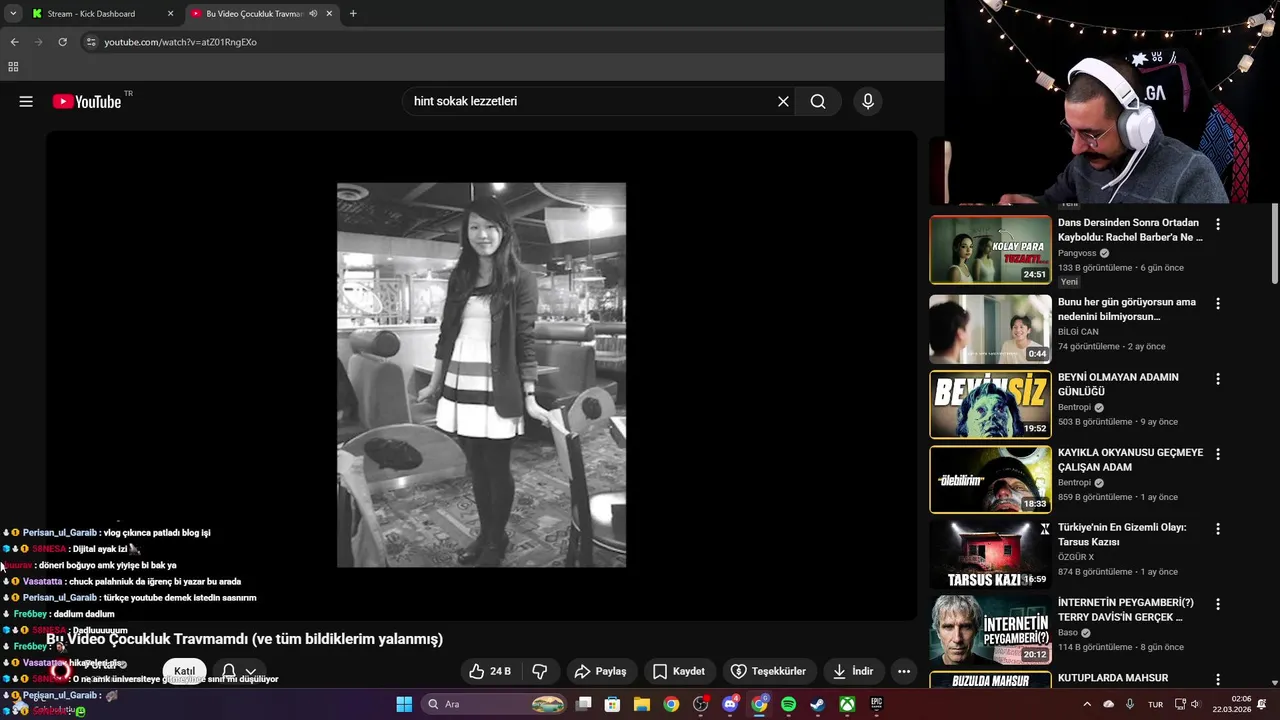Clear the search query with the X
The image size is (1280, 720).
(x=783, y=101)
